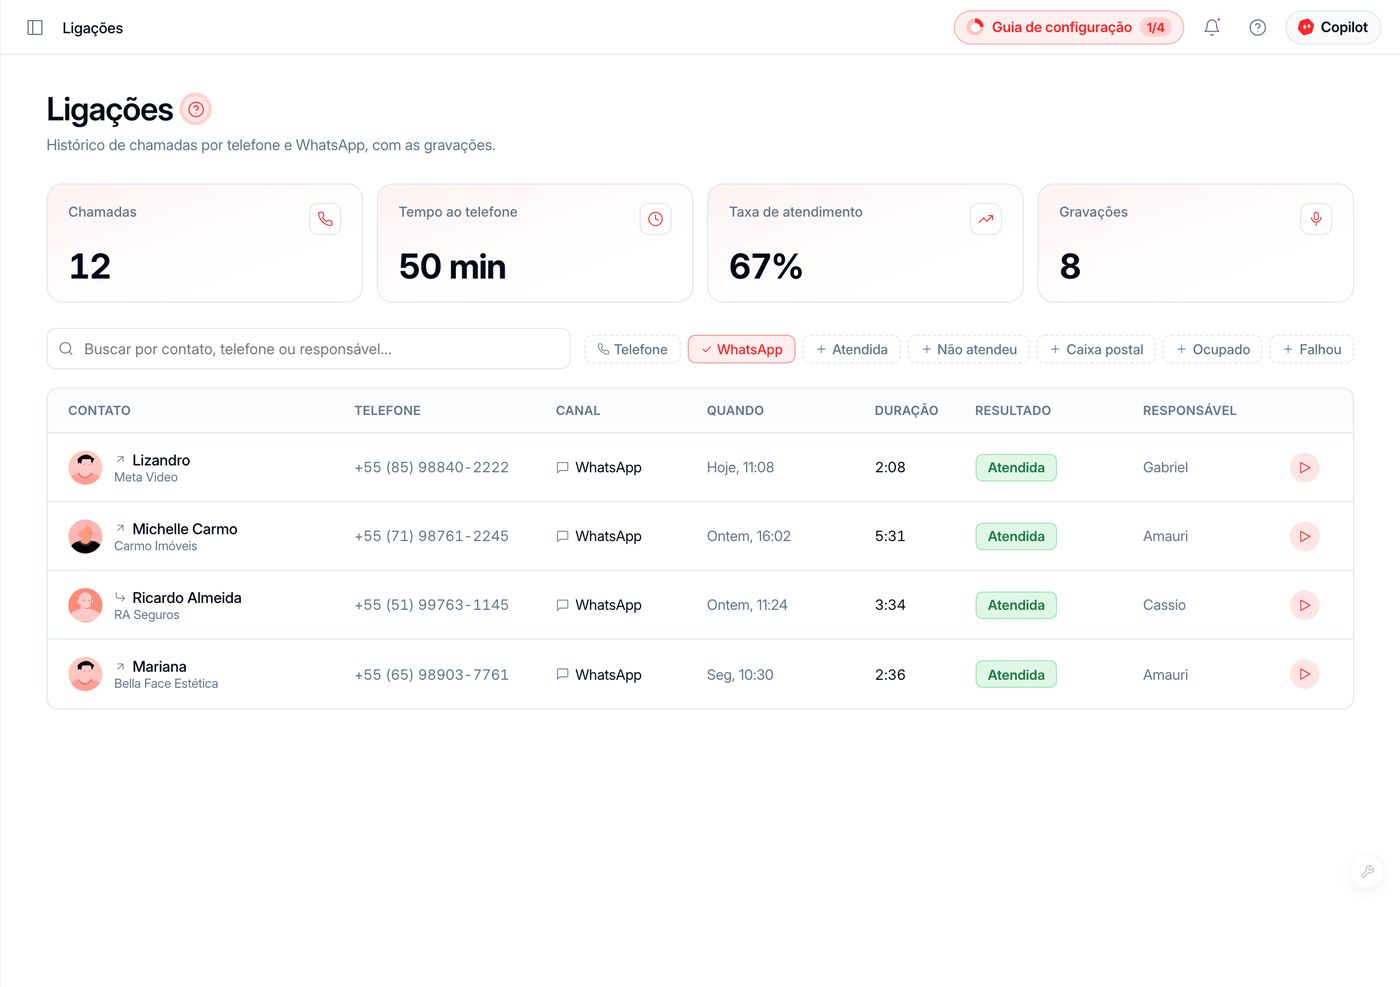The width and height of the screenshot is (1400, 987).
Task: Enable the Telefone filter chip
Action: coord(632,349)
